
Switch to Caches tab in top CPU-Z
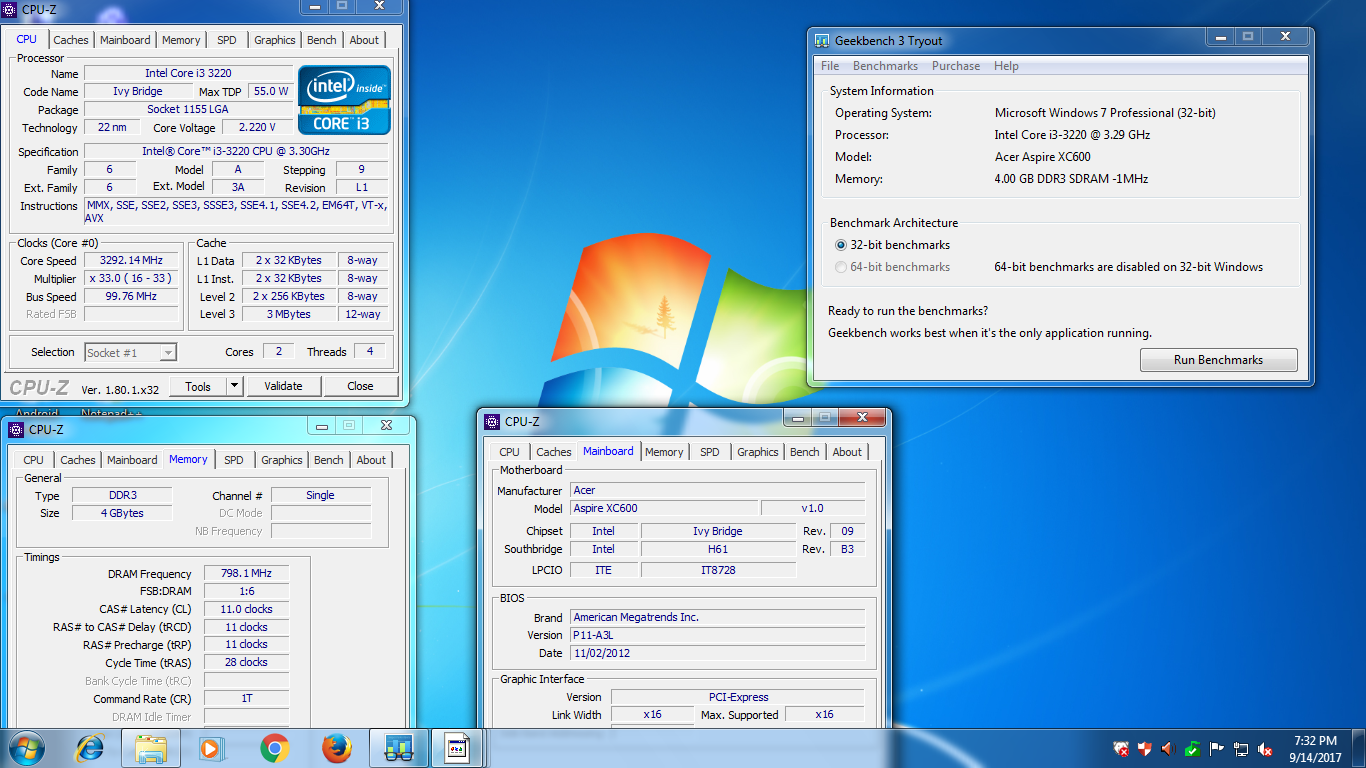[x=71, y=40]
